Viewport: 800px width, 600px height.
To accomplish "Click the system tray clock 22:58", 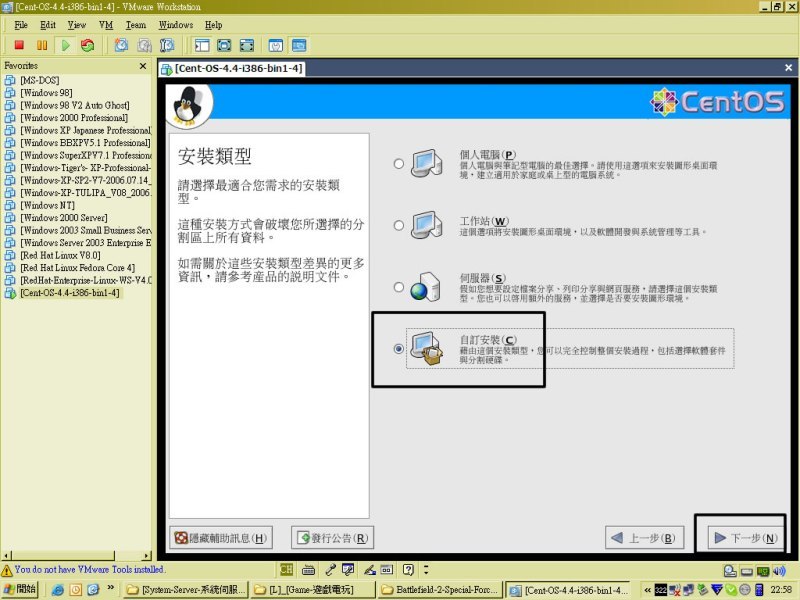I will coord(781,590).
